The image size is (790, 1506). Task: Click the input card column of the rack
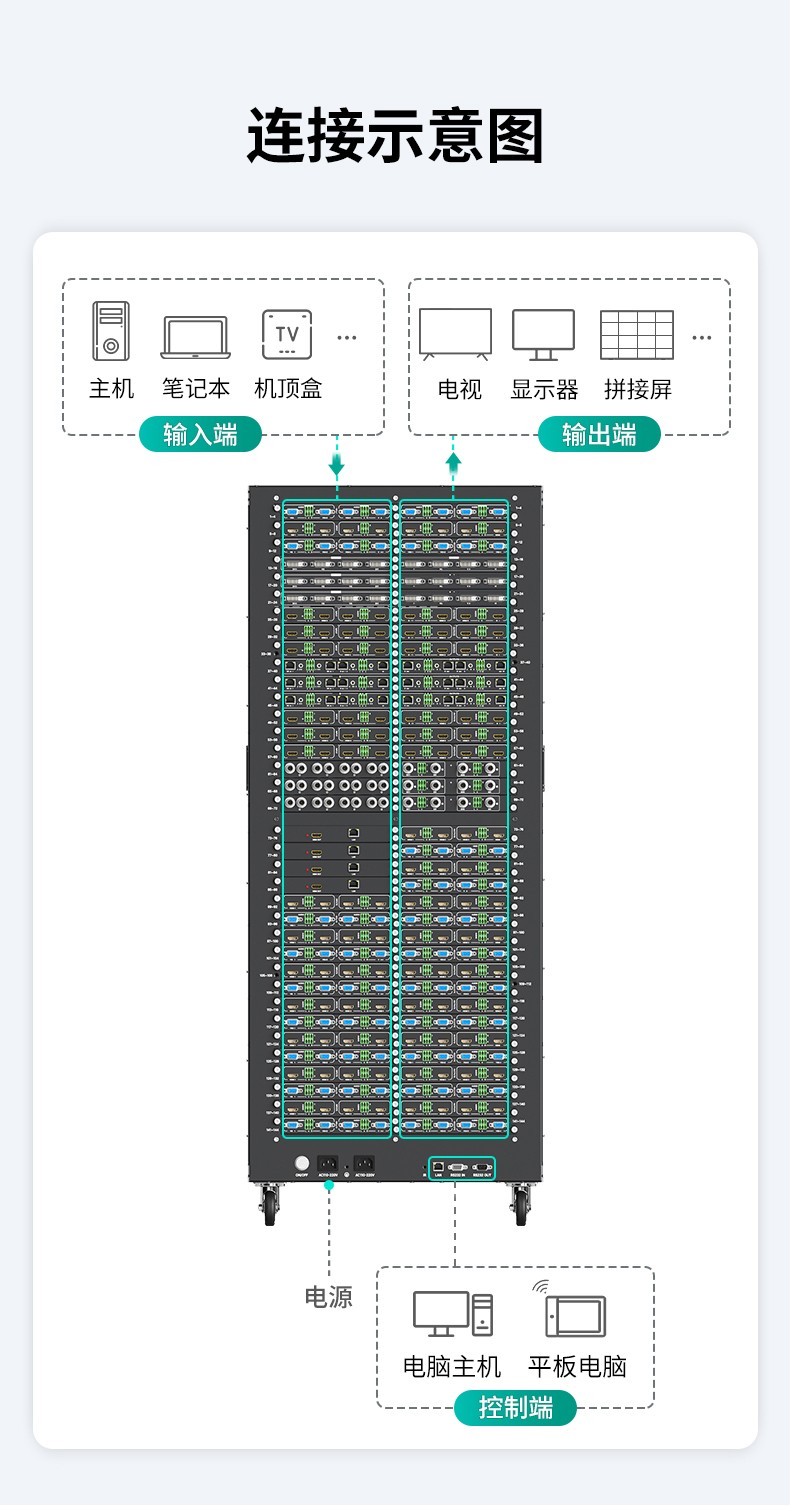point(337,819)
